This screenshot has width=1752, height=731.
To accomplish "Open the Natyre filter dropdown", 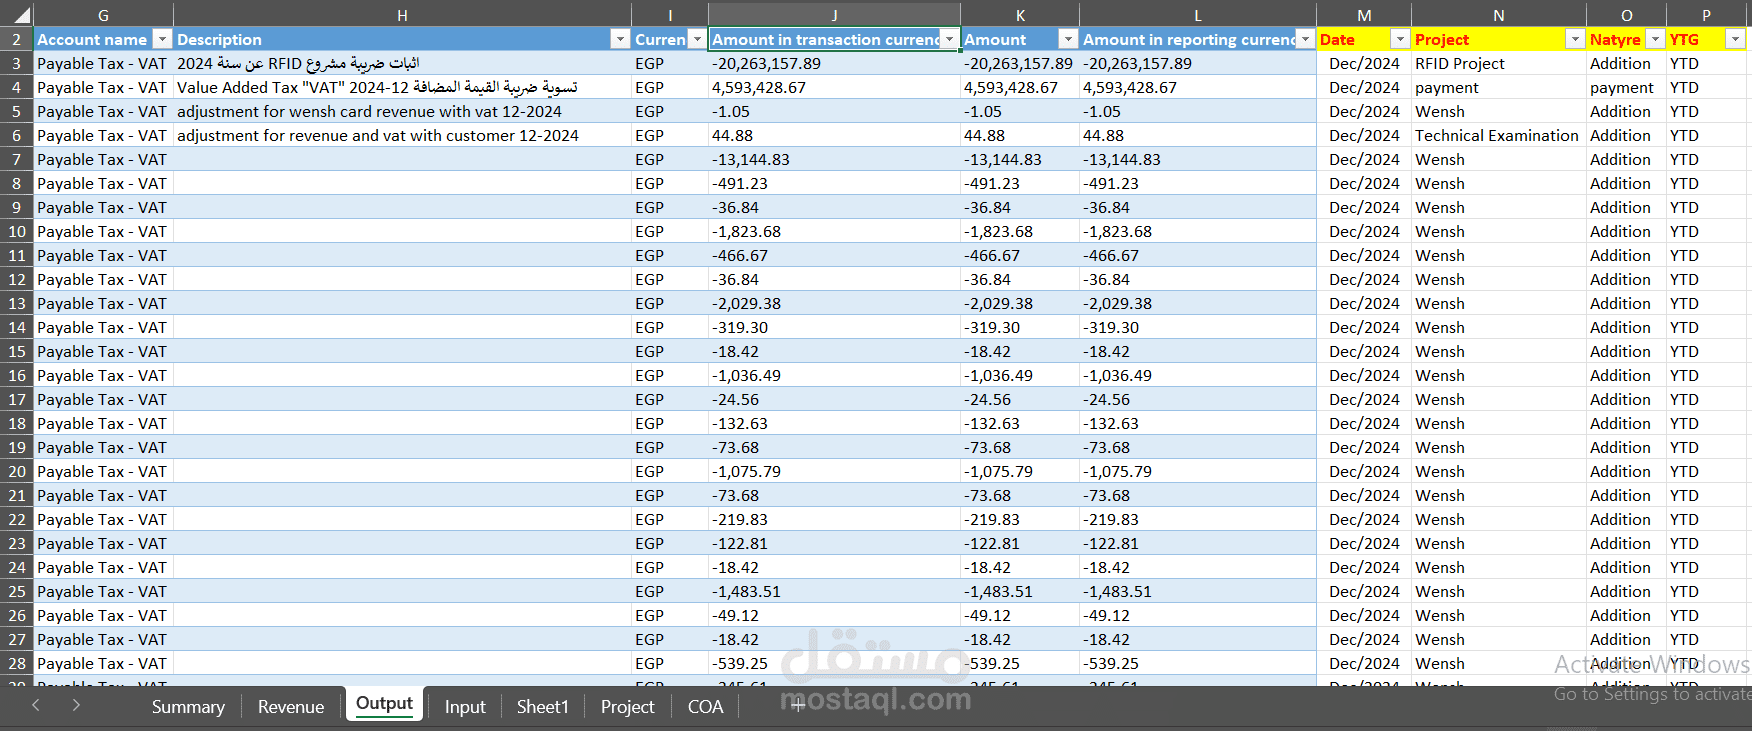I will (1655, 39).
